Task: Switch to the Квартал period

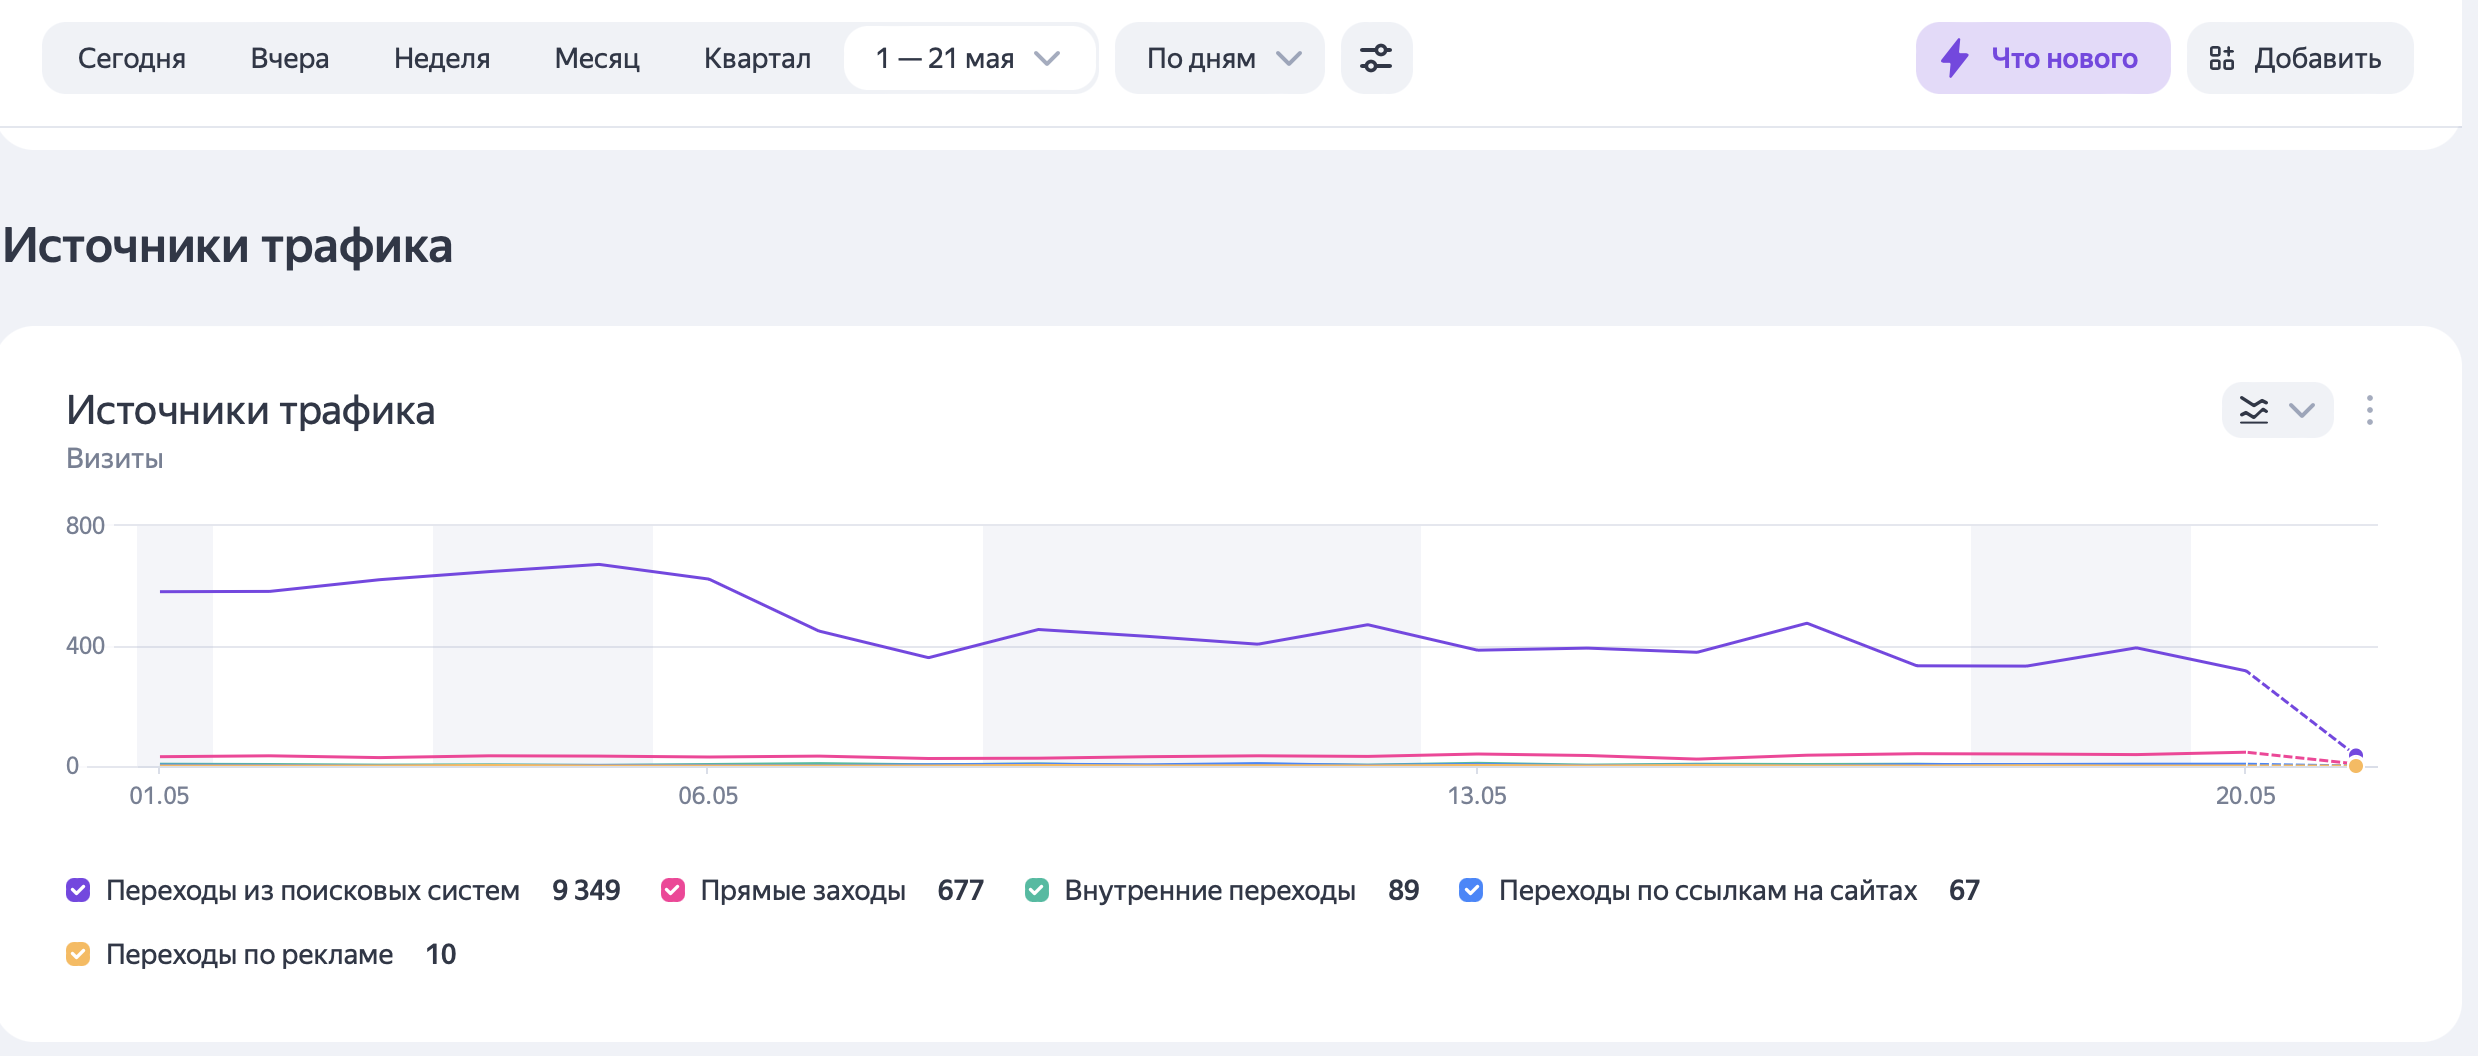Action: (x=757, y=58)
